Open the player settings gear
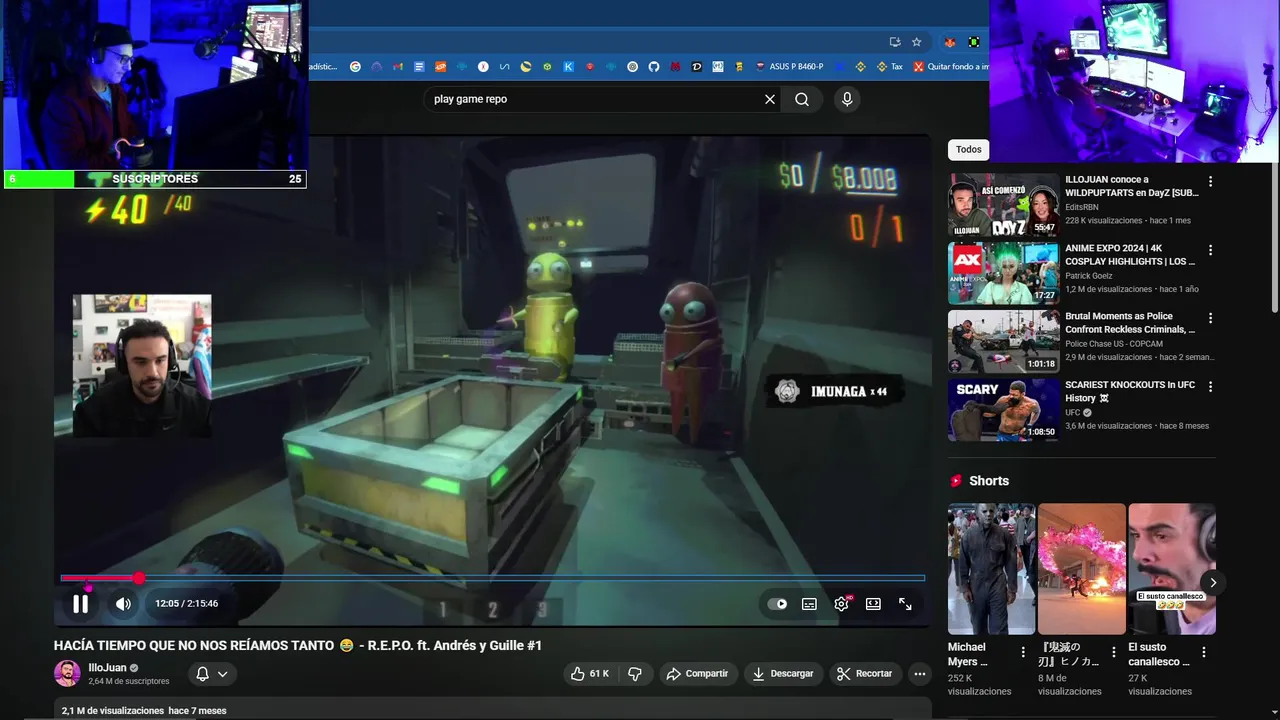This screenshot has width=1280, height=720. pyautogui.click(x=841, y=604)
